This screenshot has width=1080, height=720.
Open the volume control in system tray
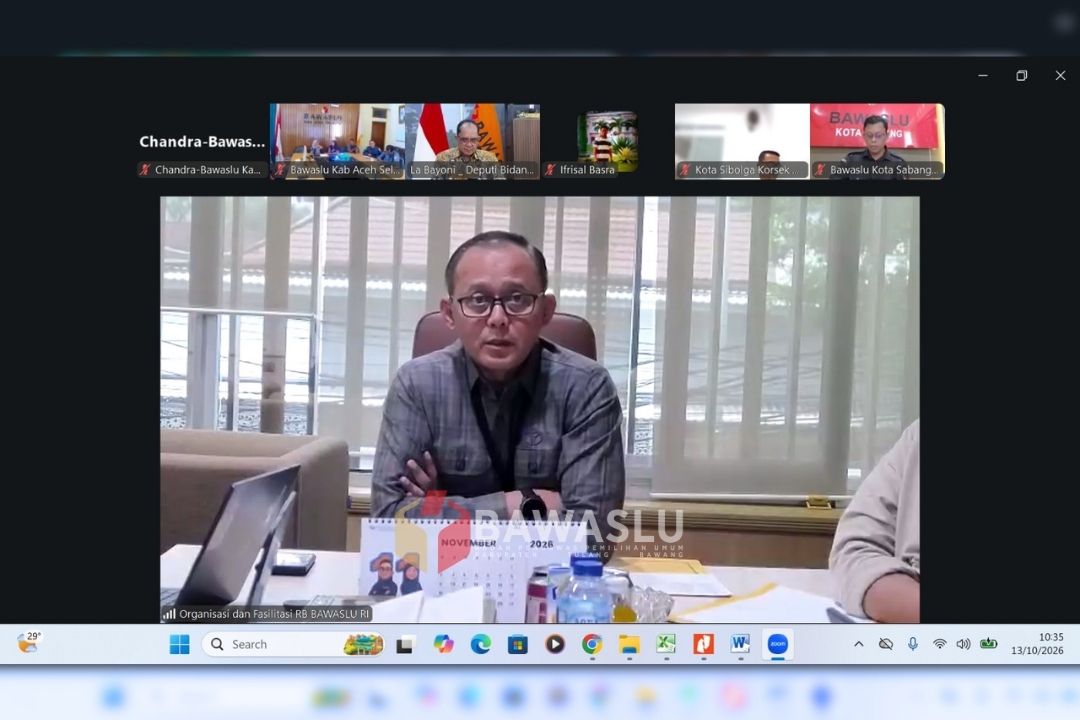pos(964,644)
